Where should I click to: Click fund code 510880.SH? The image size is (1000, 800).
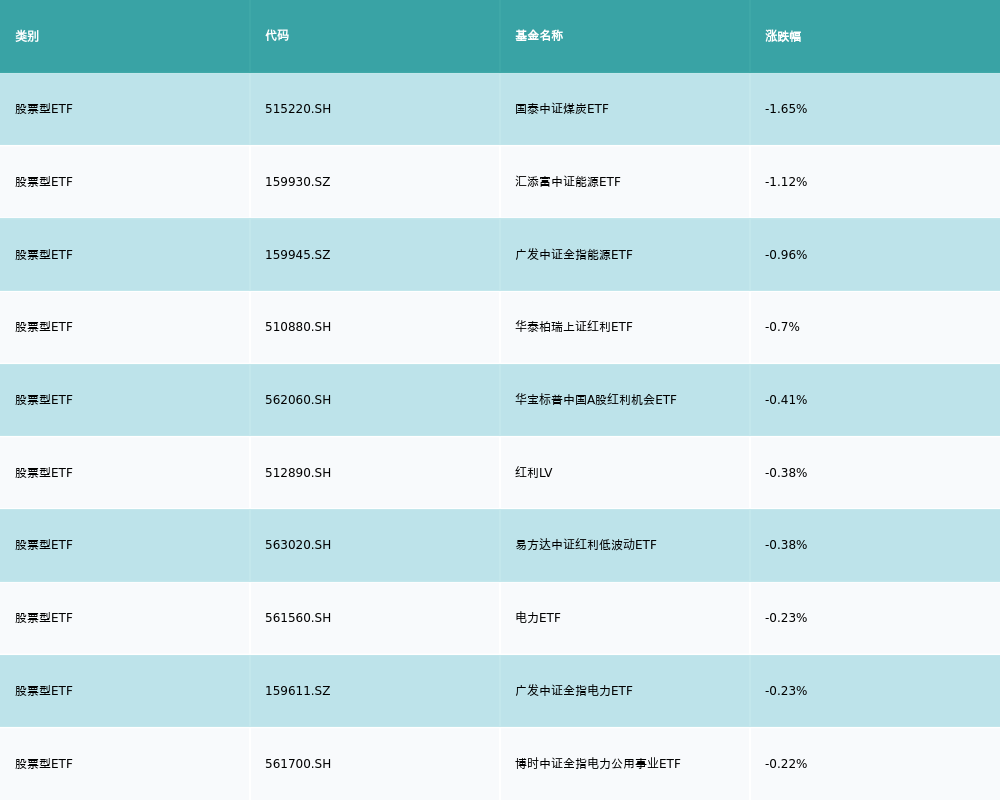click(x=298, y=327)
